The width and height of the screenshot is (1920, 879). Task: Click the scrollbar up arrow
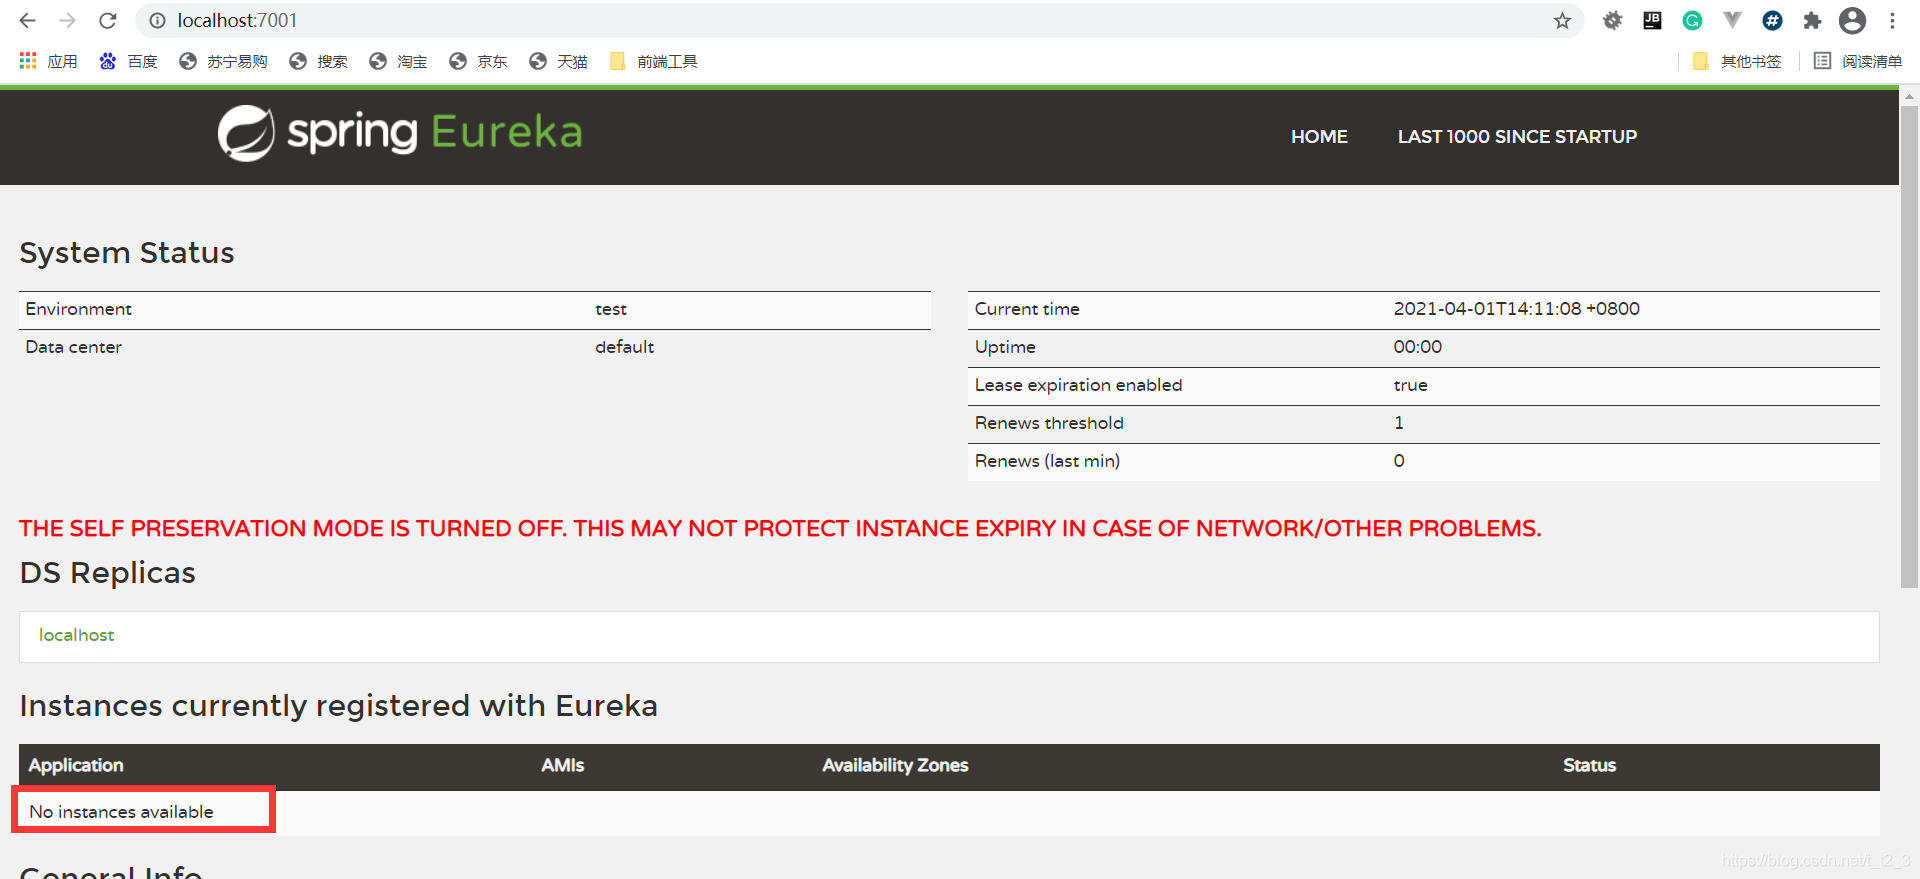[1909, 97]
